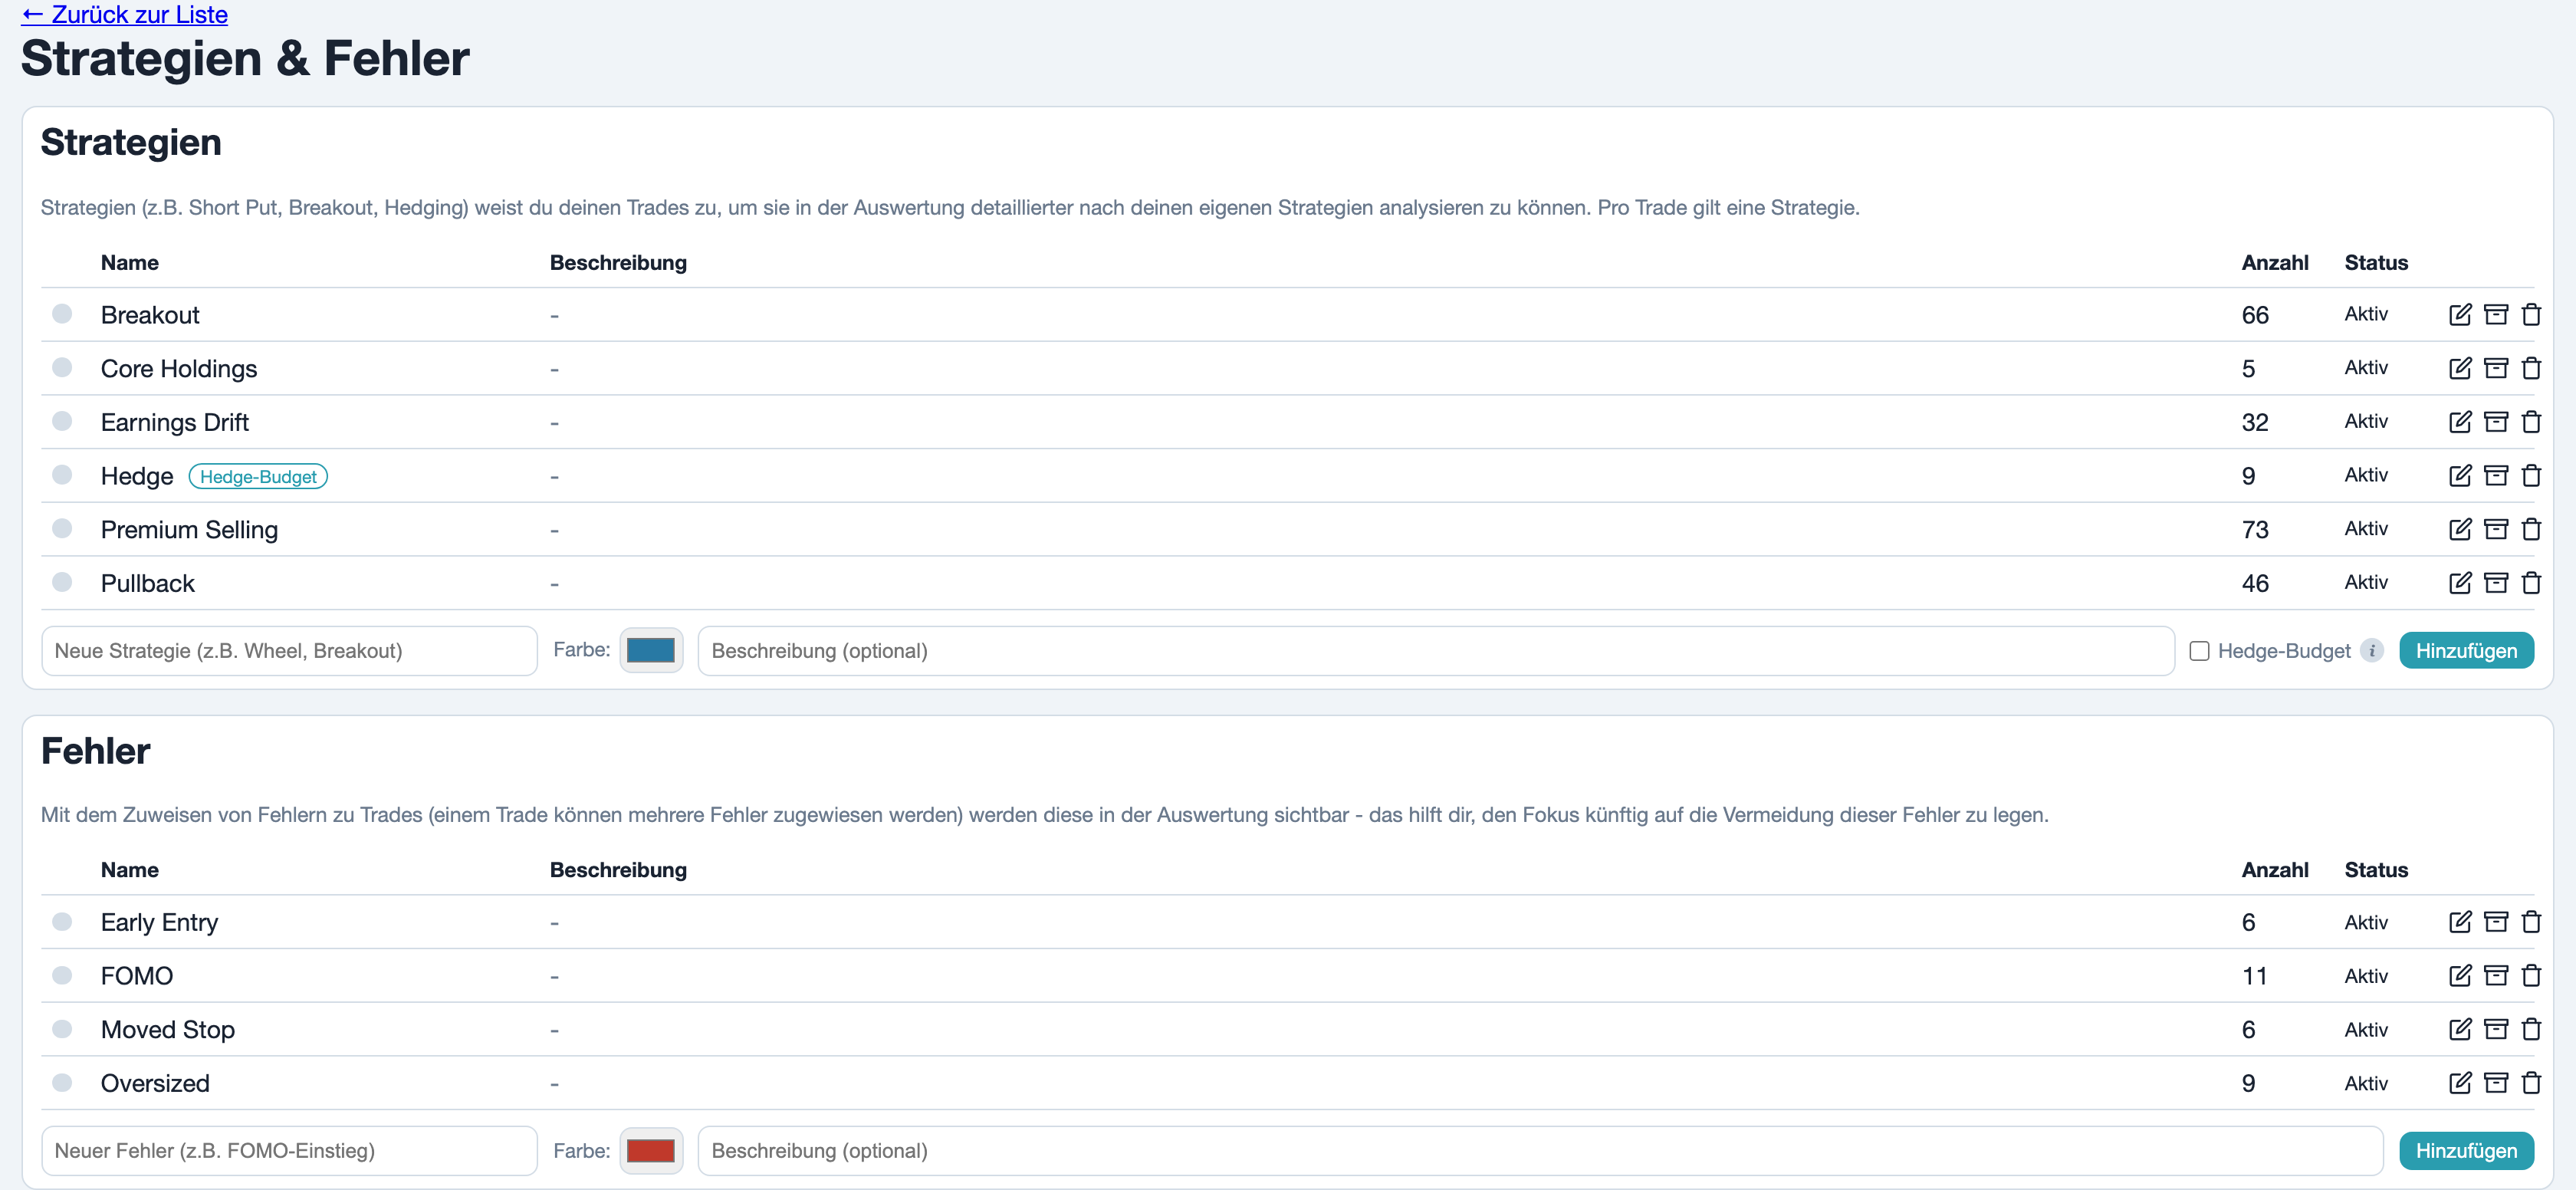
Task: Add the new error with Hinzufügen
Action: [x=2466, y=1151]
